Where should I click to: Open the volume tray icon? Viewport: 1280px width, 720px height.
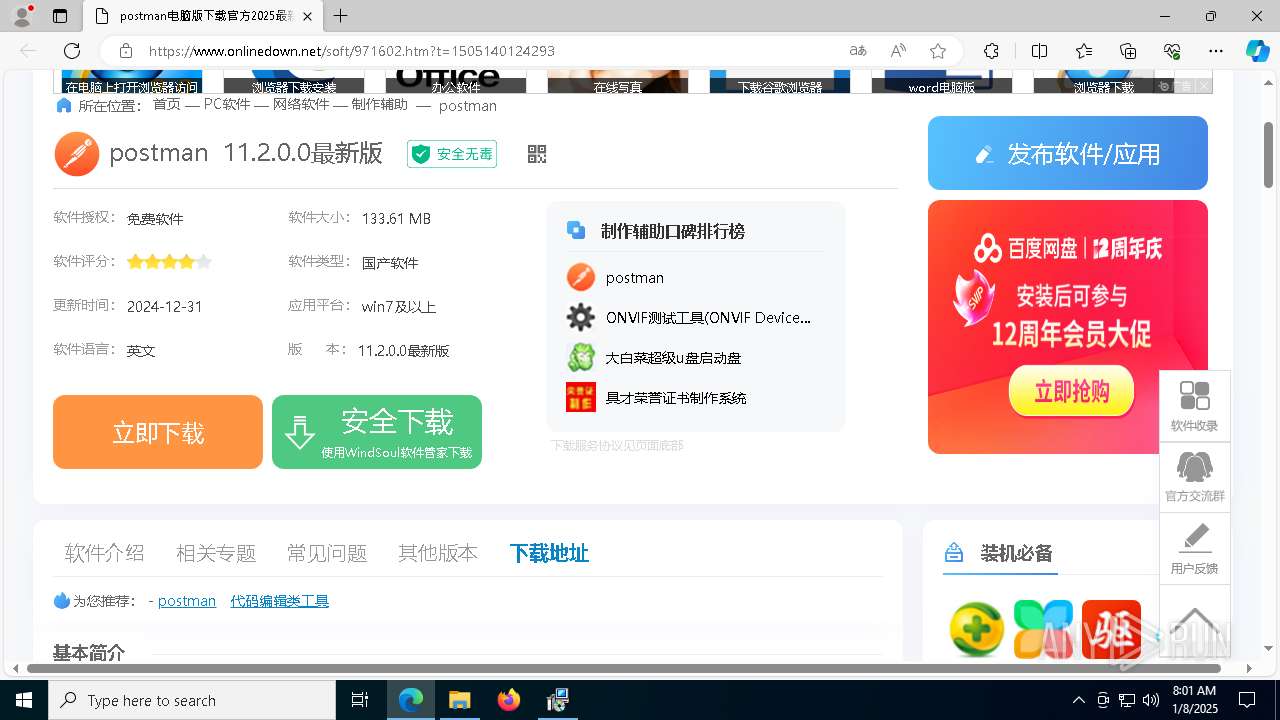click(1151, 700)
